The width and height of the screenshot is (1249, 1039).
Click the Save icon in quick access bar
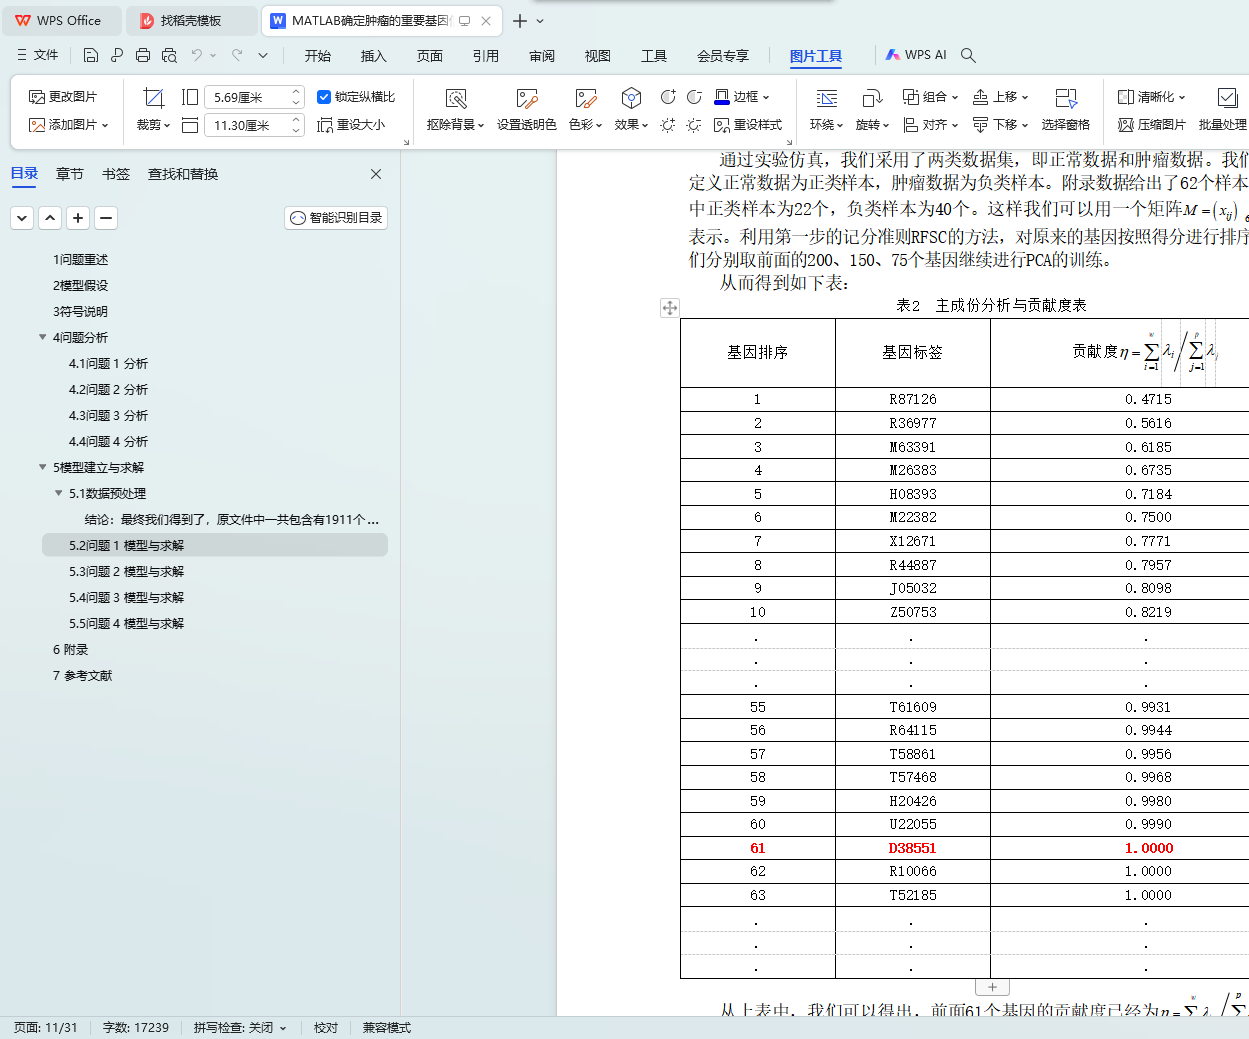[x=91, y=55]
